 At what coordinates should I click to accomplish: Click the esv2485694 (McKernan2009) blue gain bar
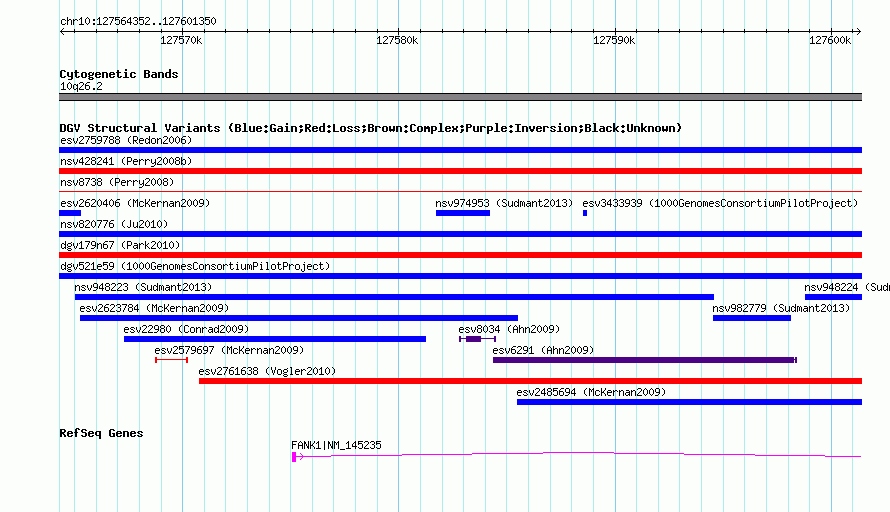689,402
